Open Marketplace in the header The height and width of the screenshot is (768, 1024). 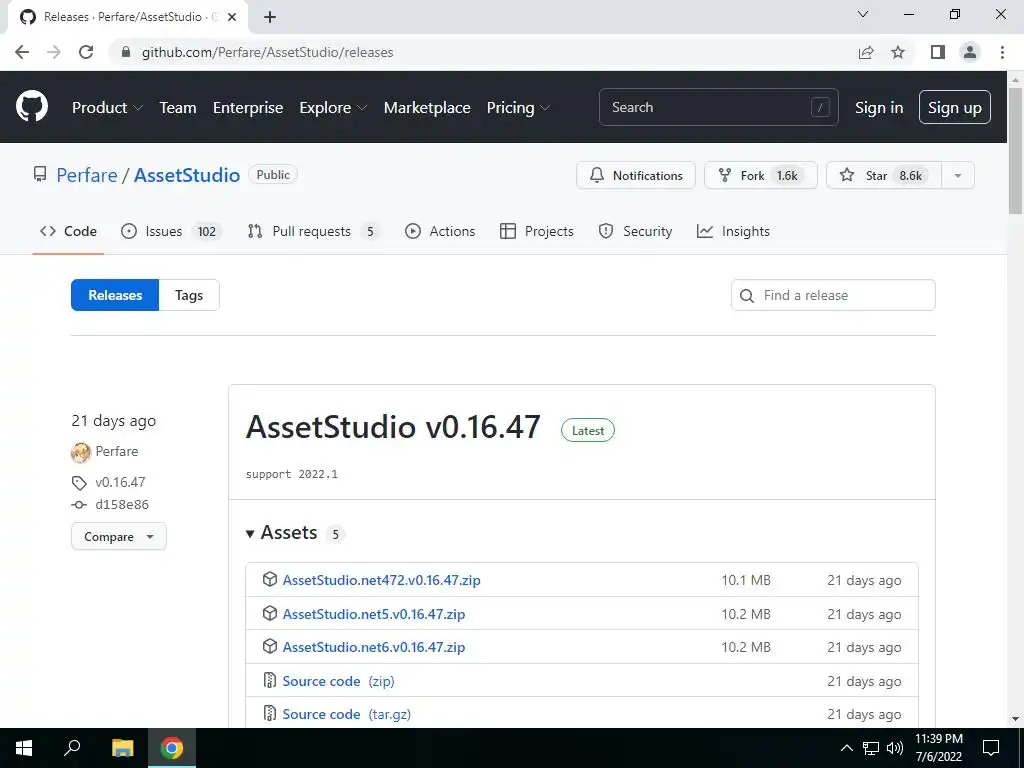coord(427,108)
